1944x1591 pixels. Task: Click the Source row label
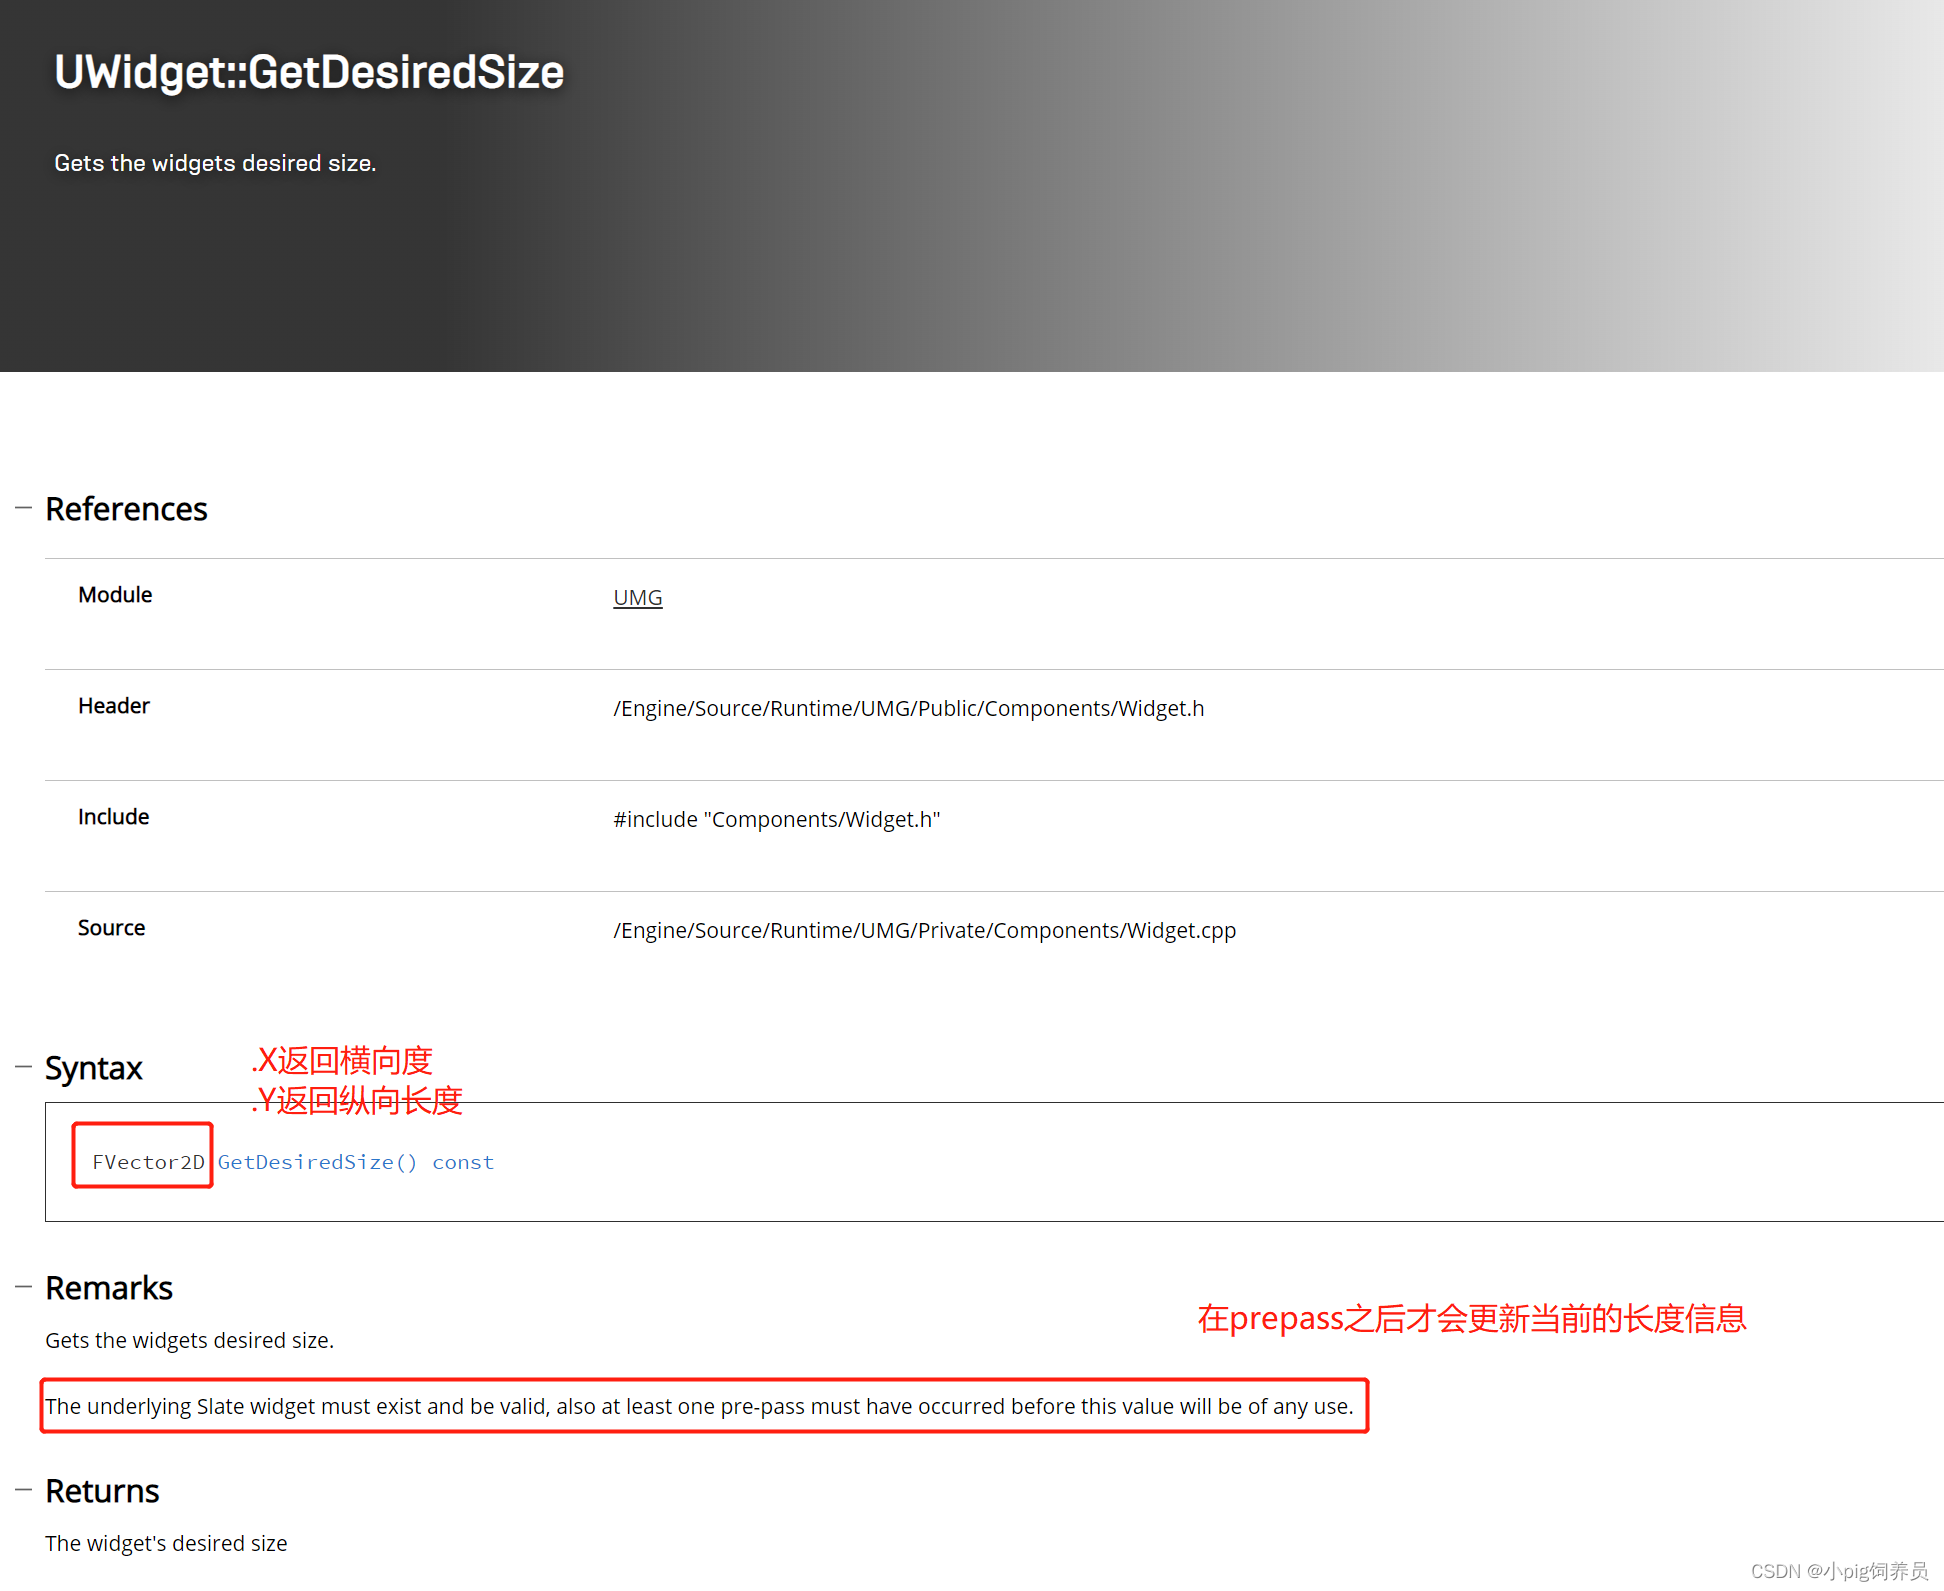coord(112,928)
